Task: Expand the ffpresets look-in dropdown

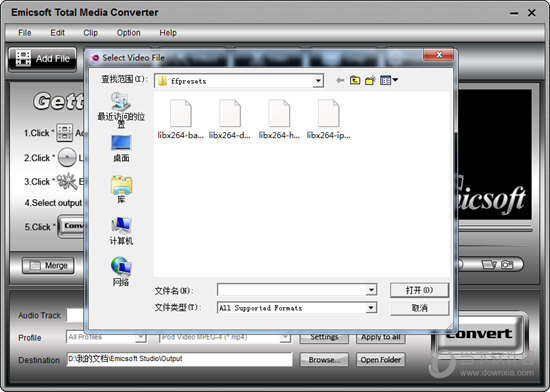Action: click(x=318, y=81)
